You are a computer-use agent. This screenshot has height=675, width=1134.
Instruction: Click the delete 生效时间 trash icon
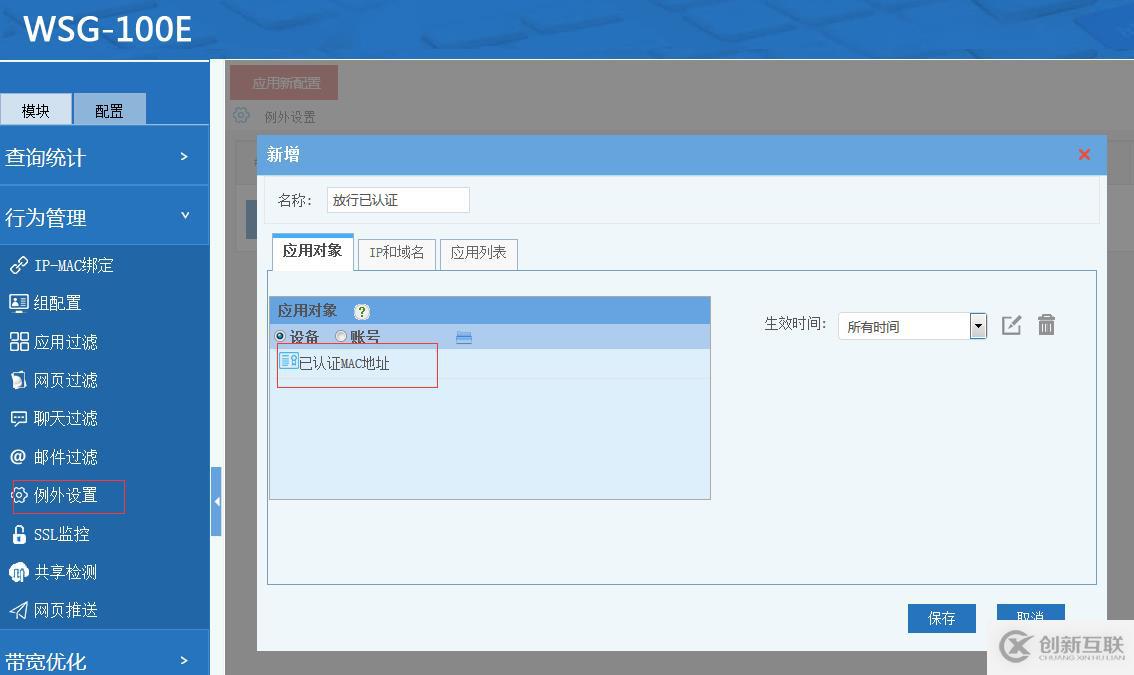[1046, 325]
